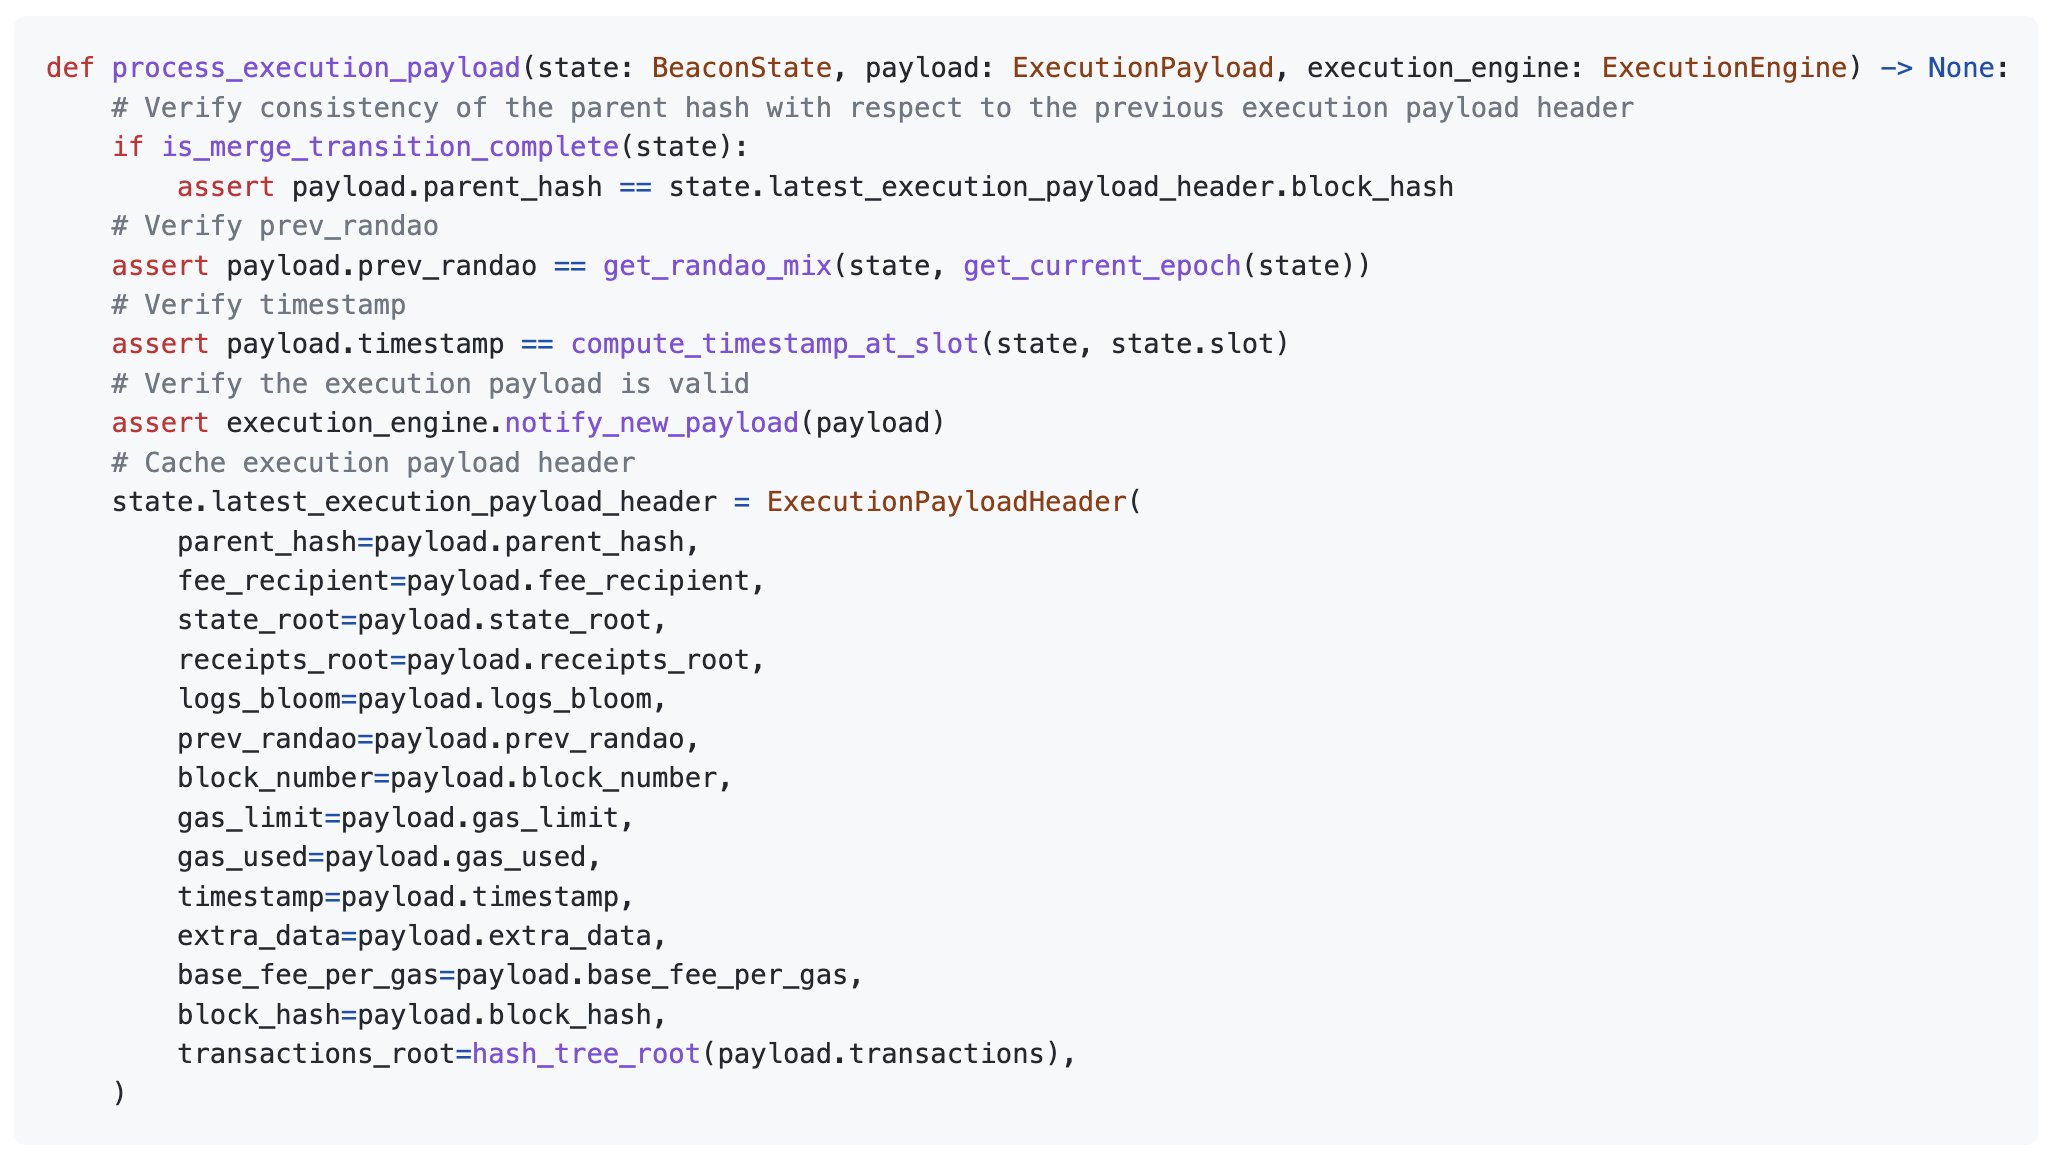Screen dimensions: 2062x1166
Task: Click the logs_bloom keyword argument line
Action: tap(422, 699)
